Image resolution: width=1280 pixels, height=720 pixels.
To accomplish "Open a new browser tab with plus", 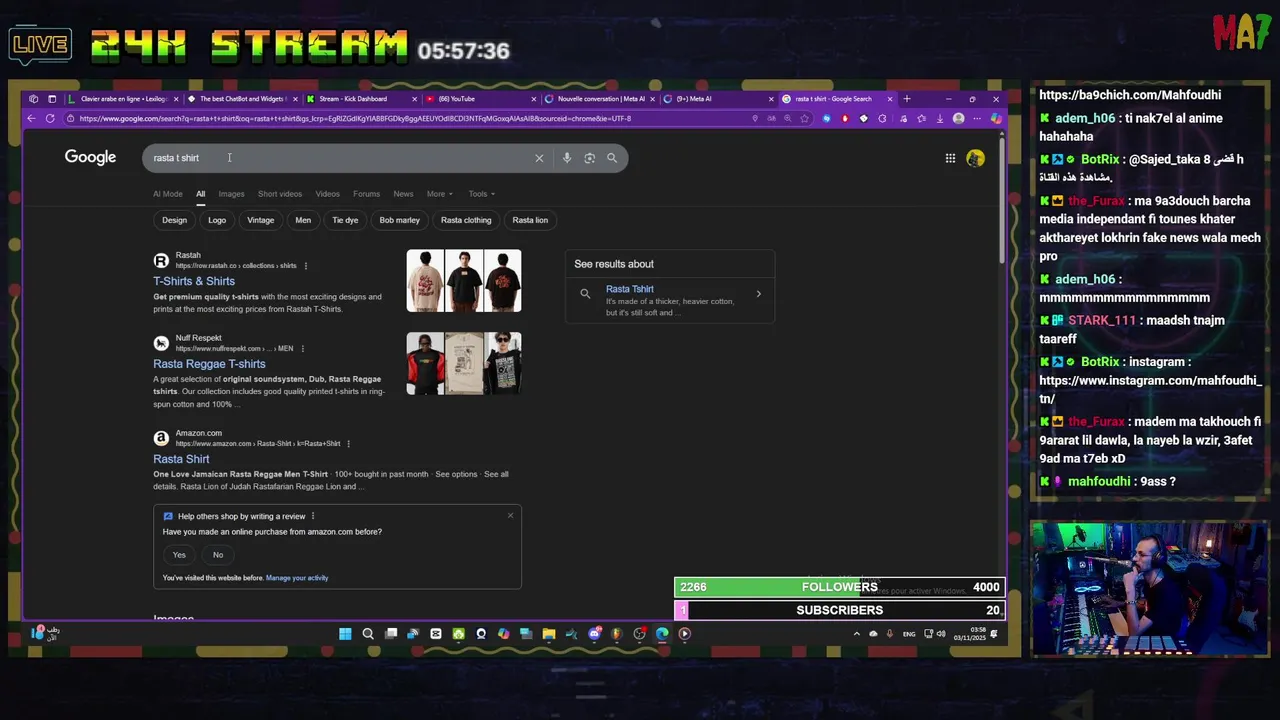I will 907,99.
